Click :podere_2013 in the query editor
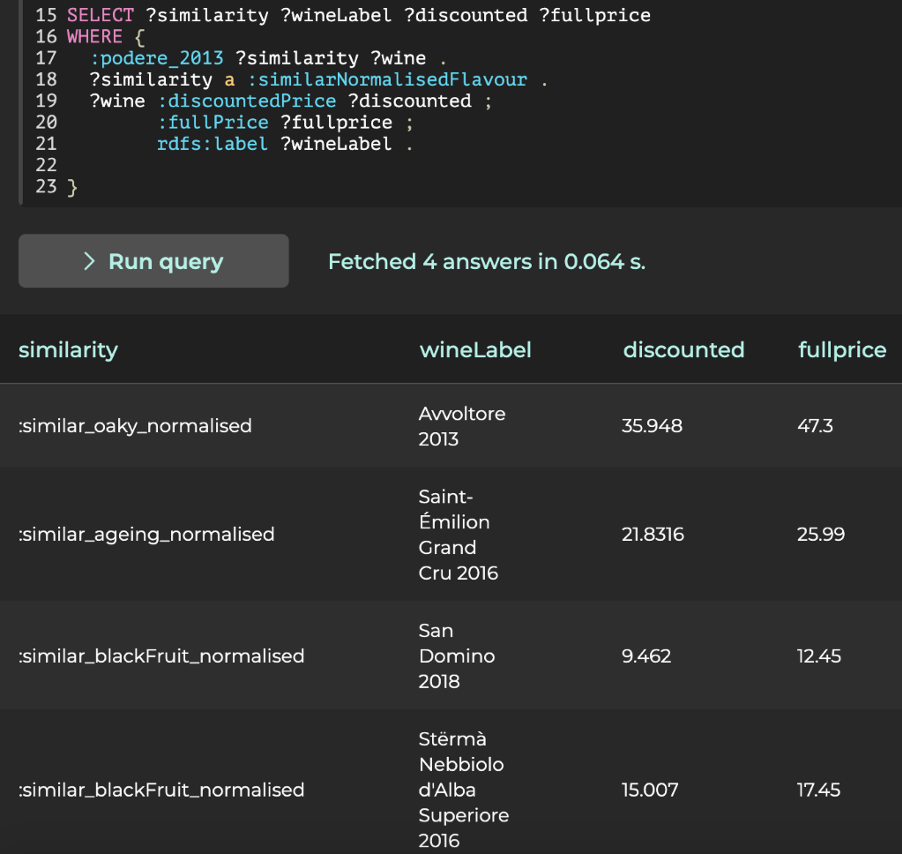902x854 pixels. pyautogui.click(x=156, y=58)
